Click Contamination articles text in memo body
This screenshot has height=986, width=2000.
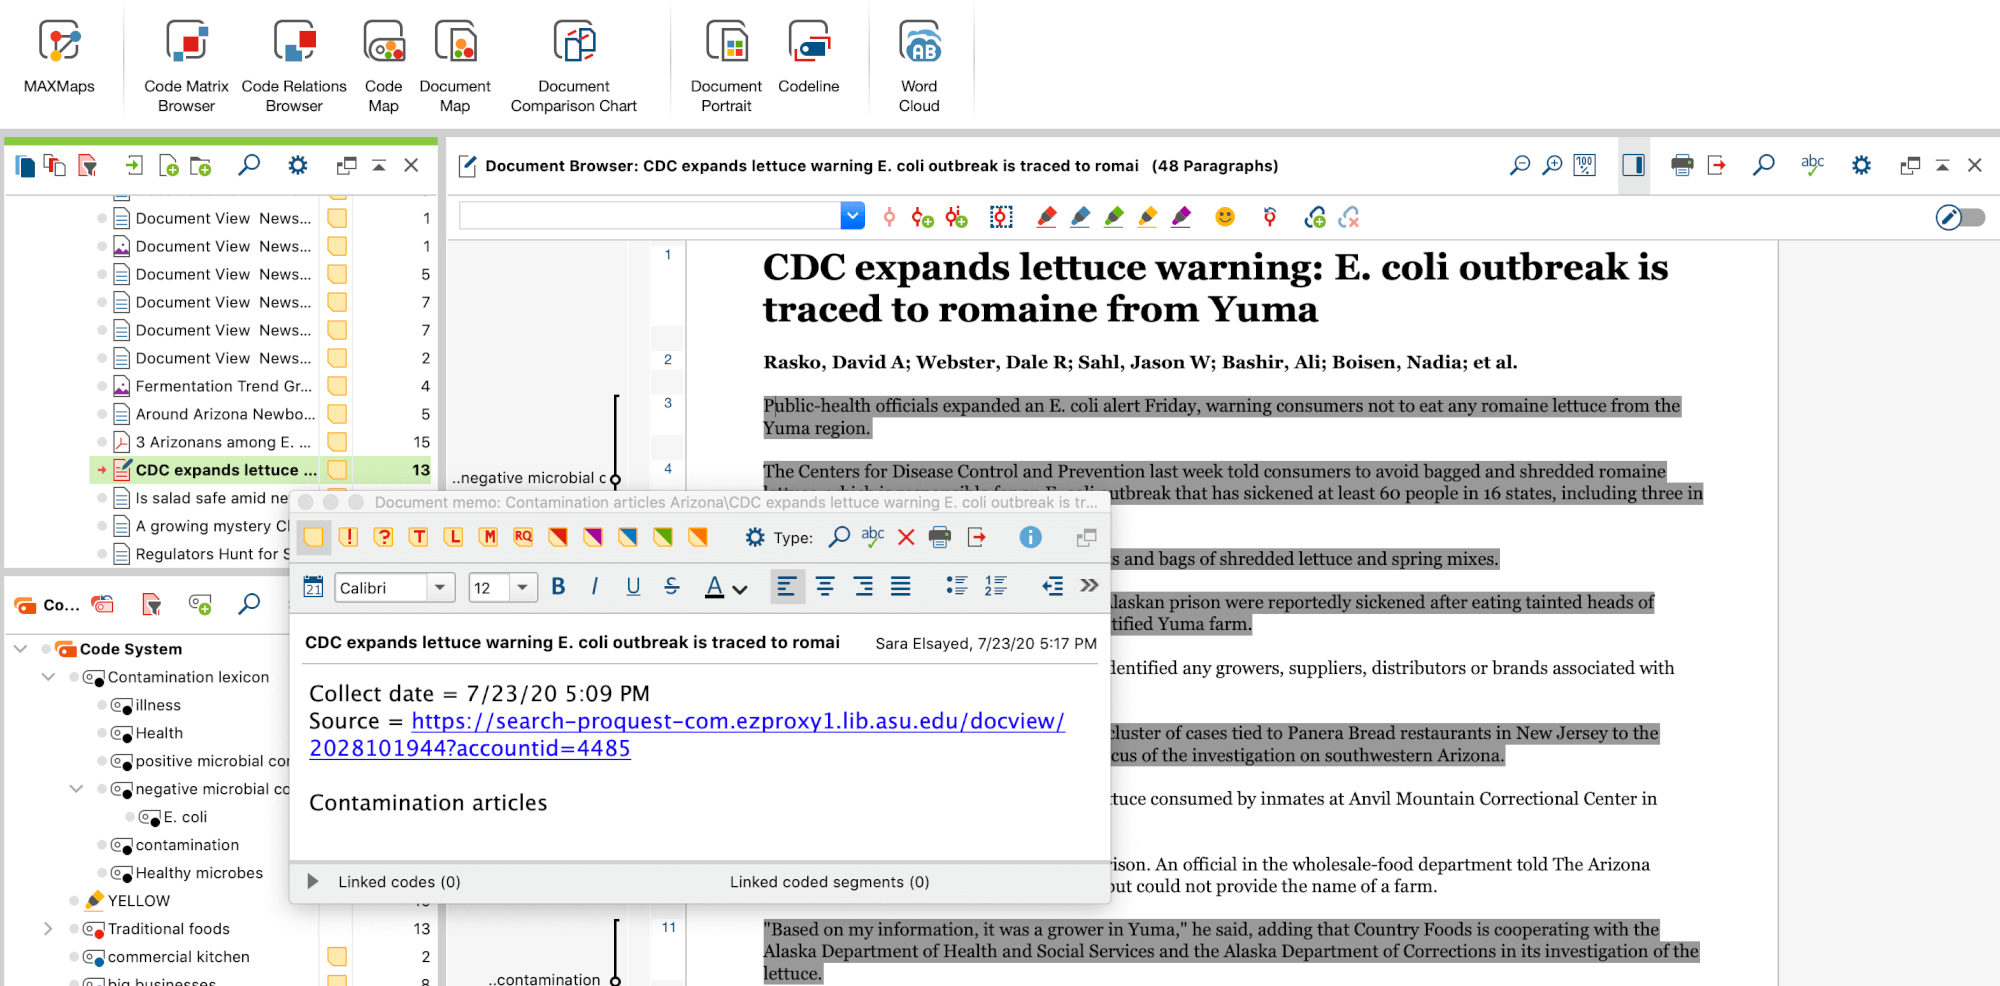pyautogui.click(x=428, y=803)
